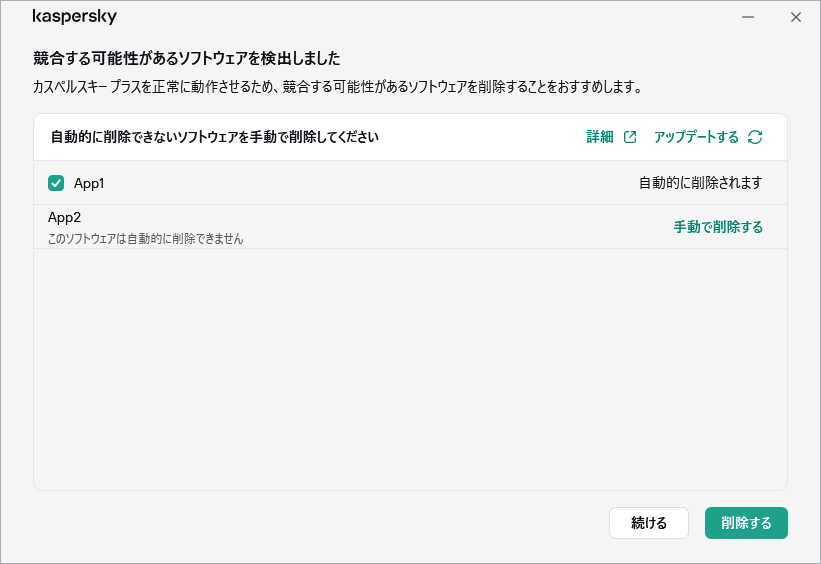Close the Kaspersky window with the X
This screenshot has width=821, height=564.
[796, 17]
